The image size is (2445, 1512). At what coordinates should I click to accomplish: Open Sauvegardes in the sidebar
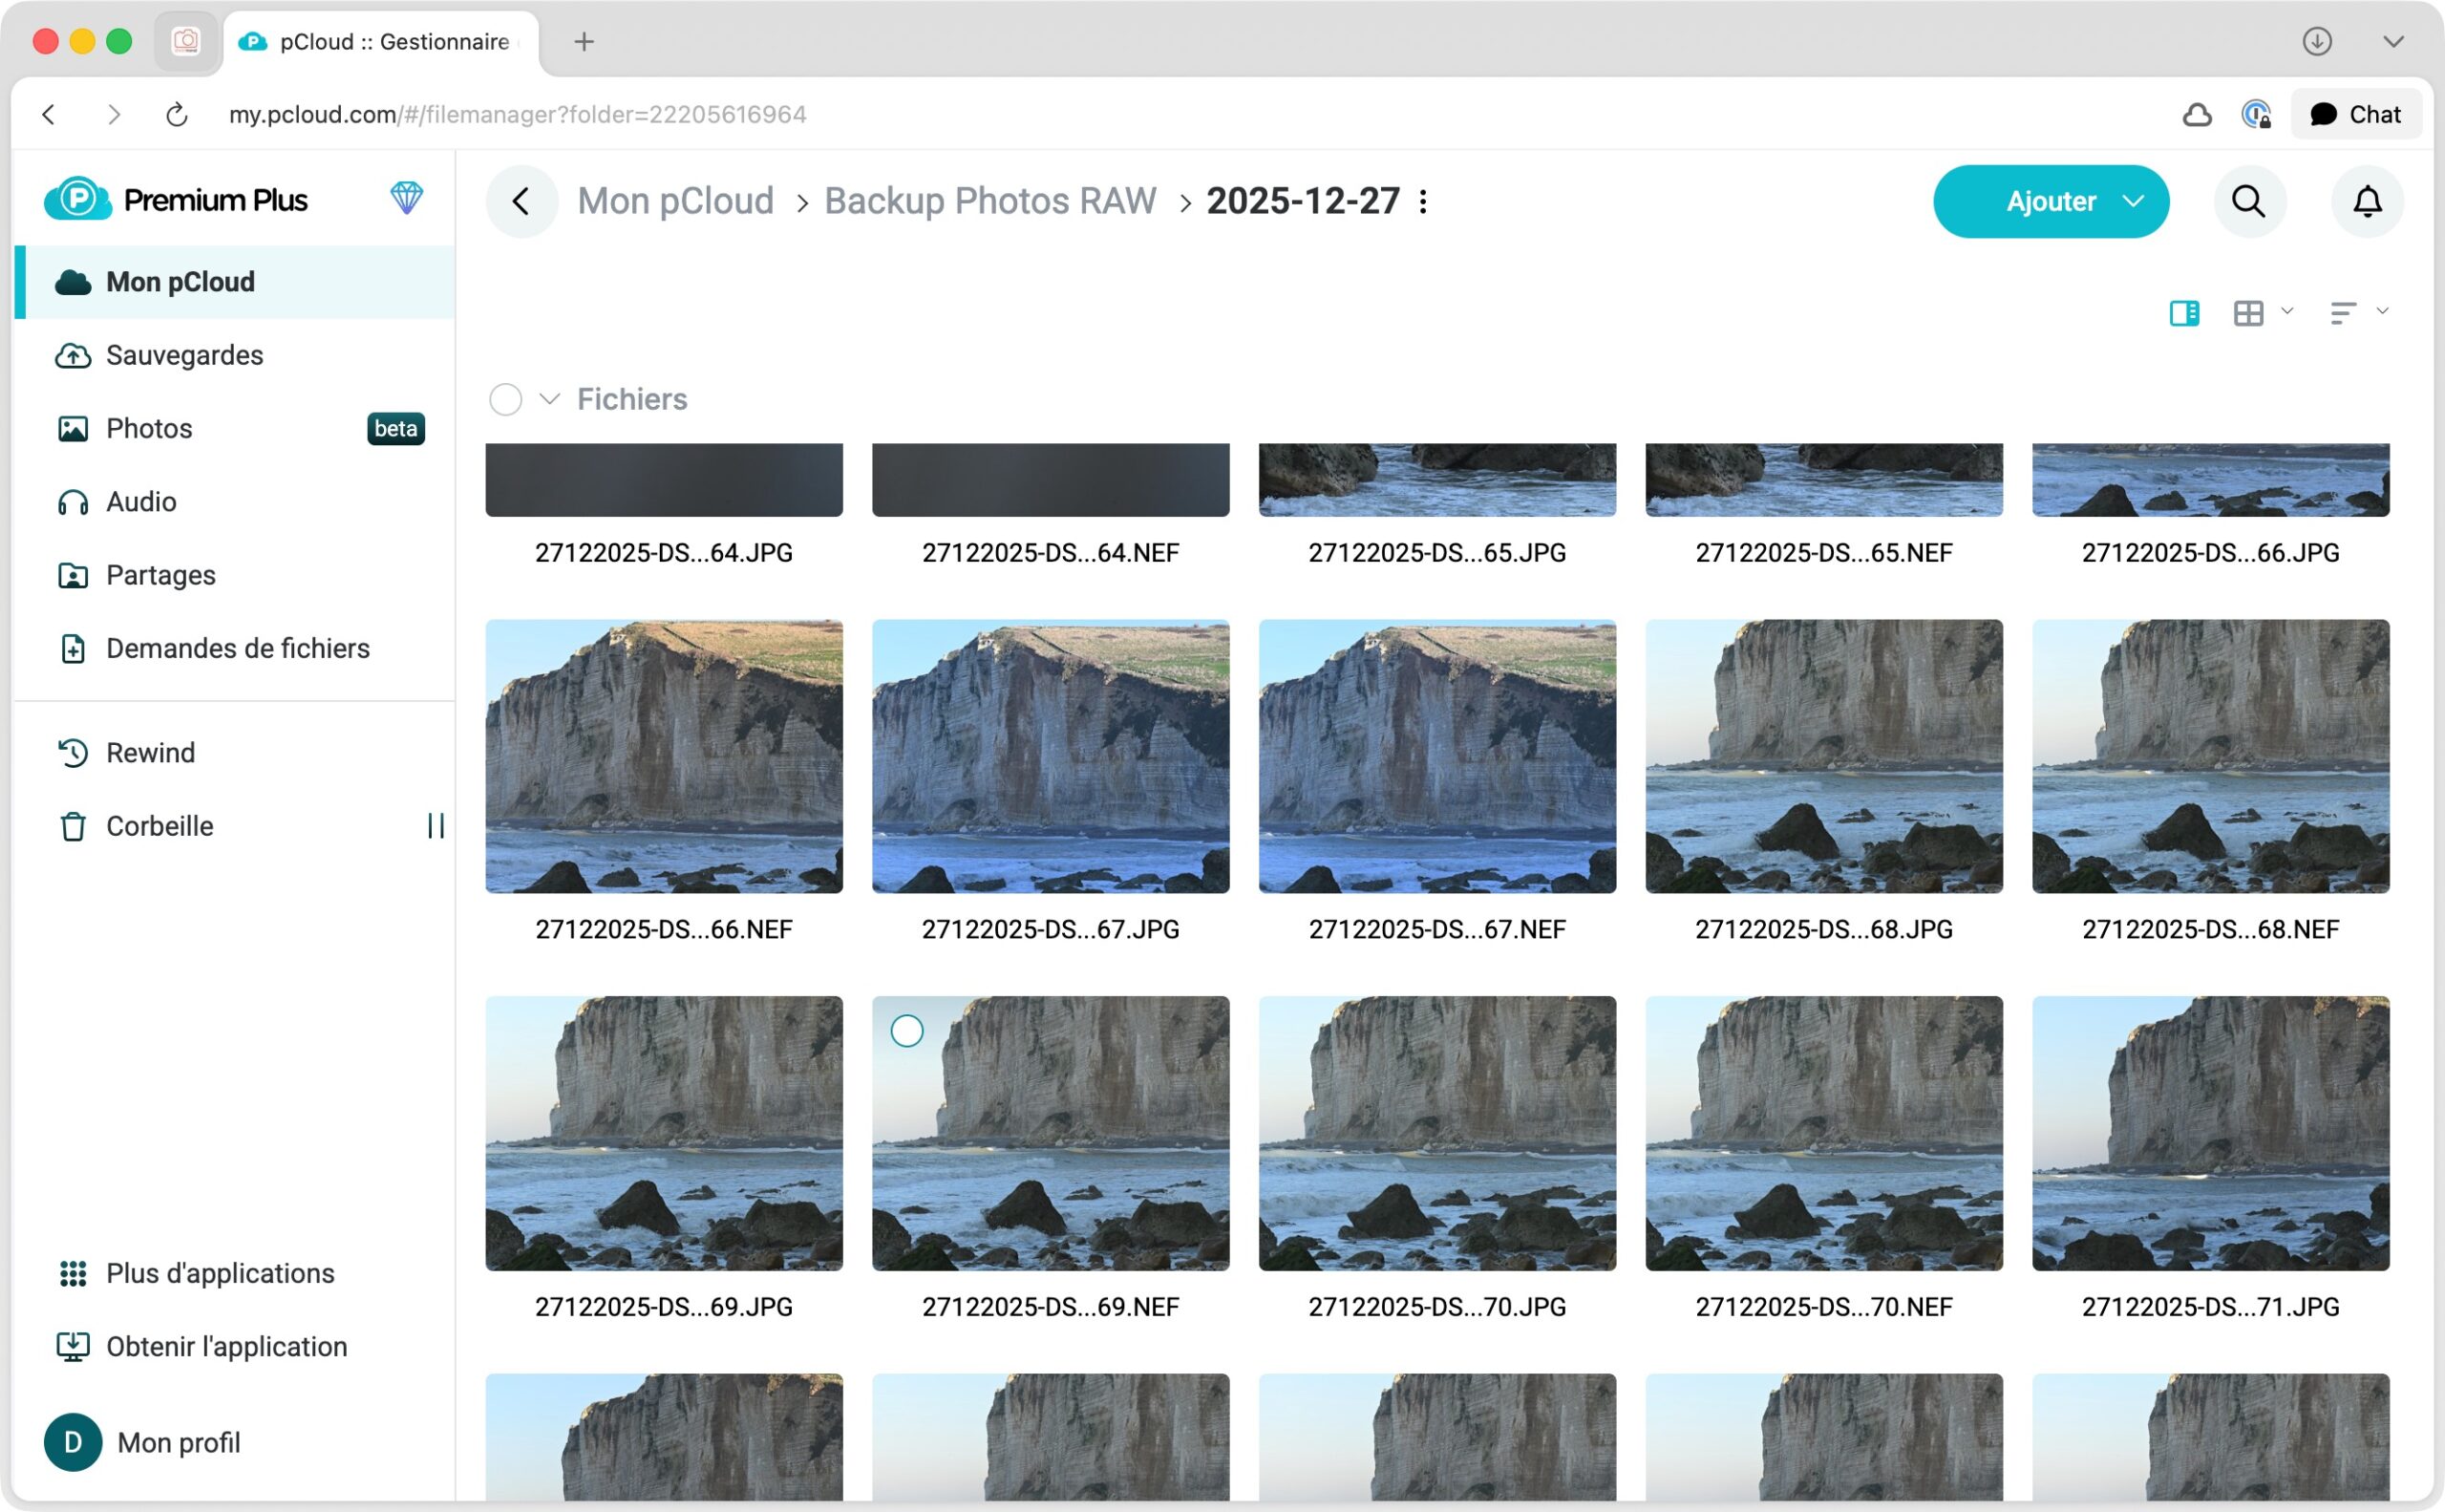[184, 355]
